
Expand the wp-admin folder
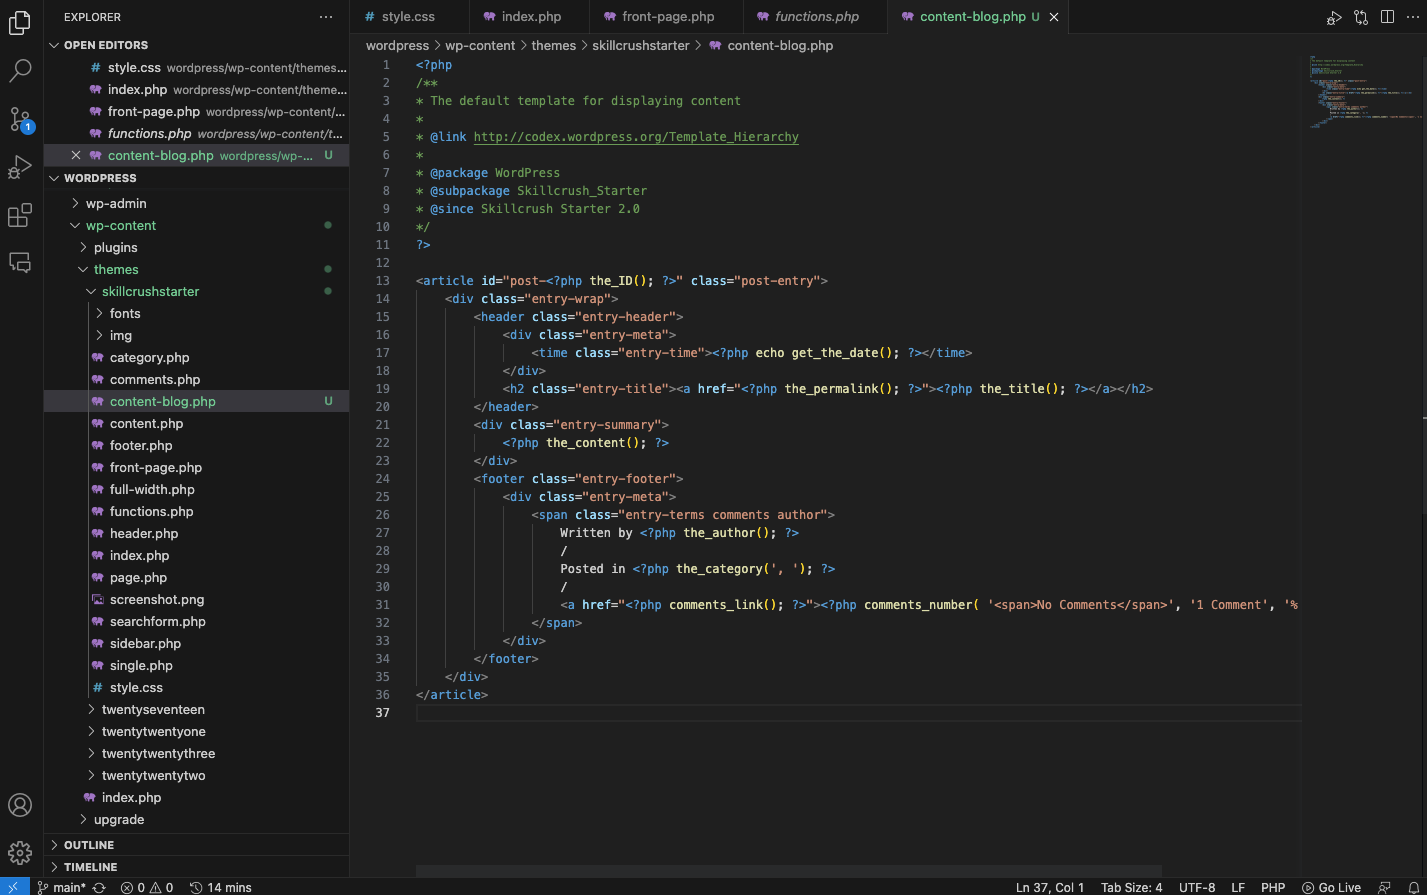[115, 203]
